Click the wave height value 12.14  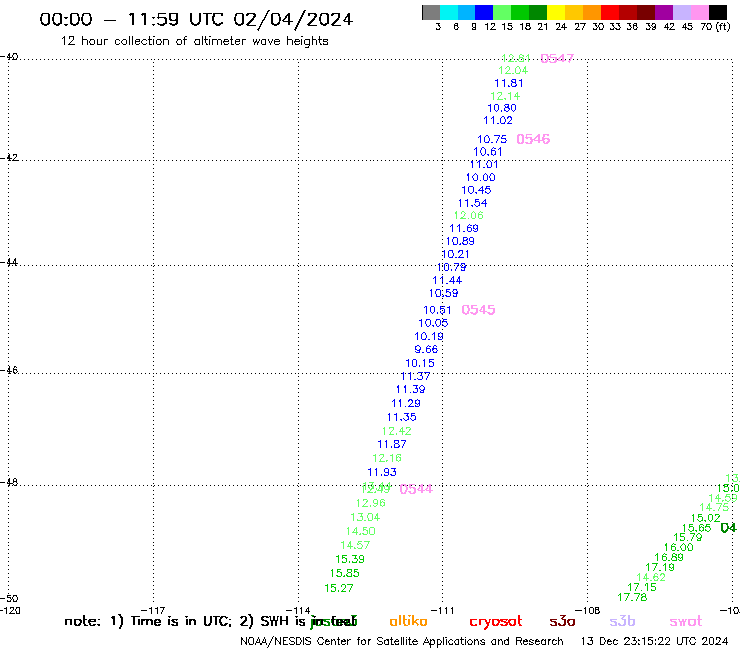tap(505, 96)
